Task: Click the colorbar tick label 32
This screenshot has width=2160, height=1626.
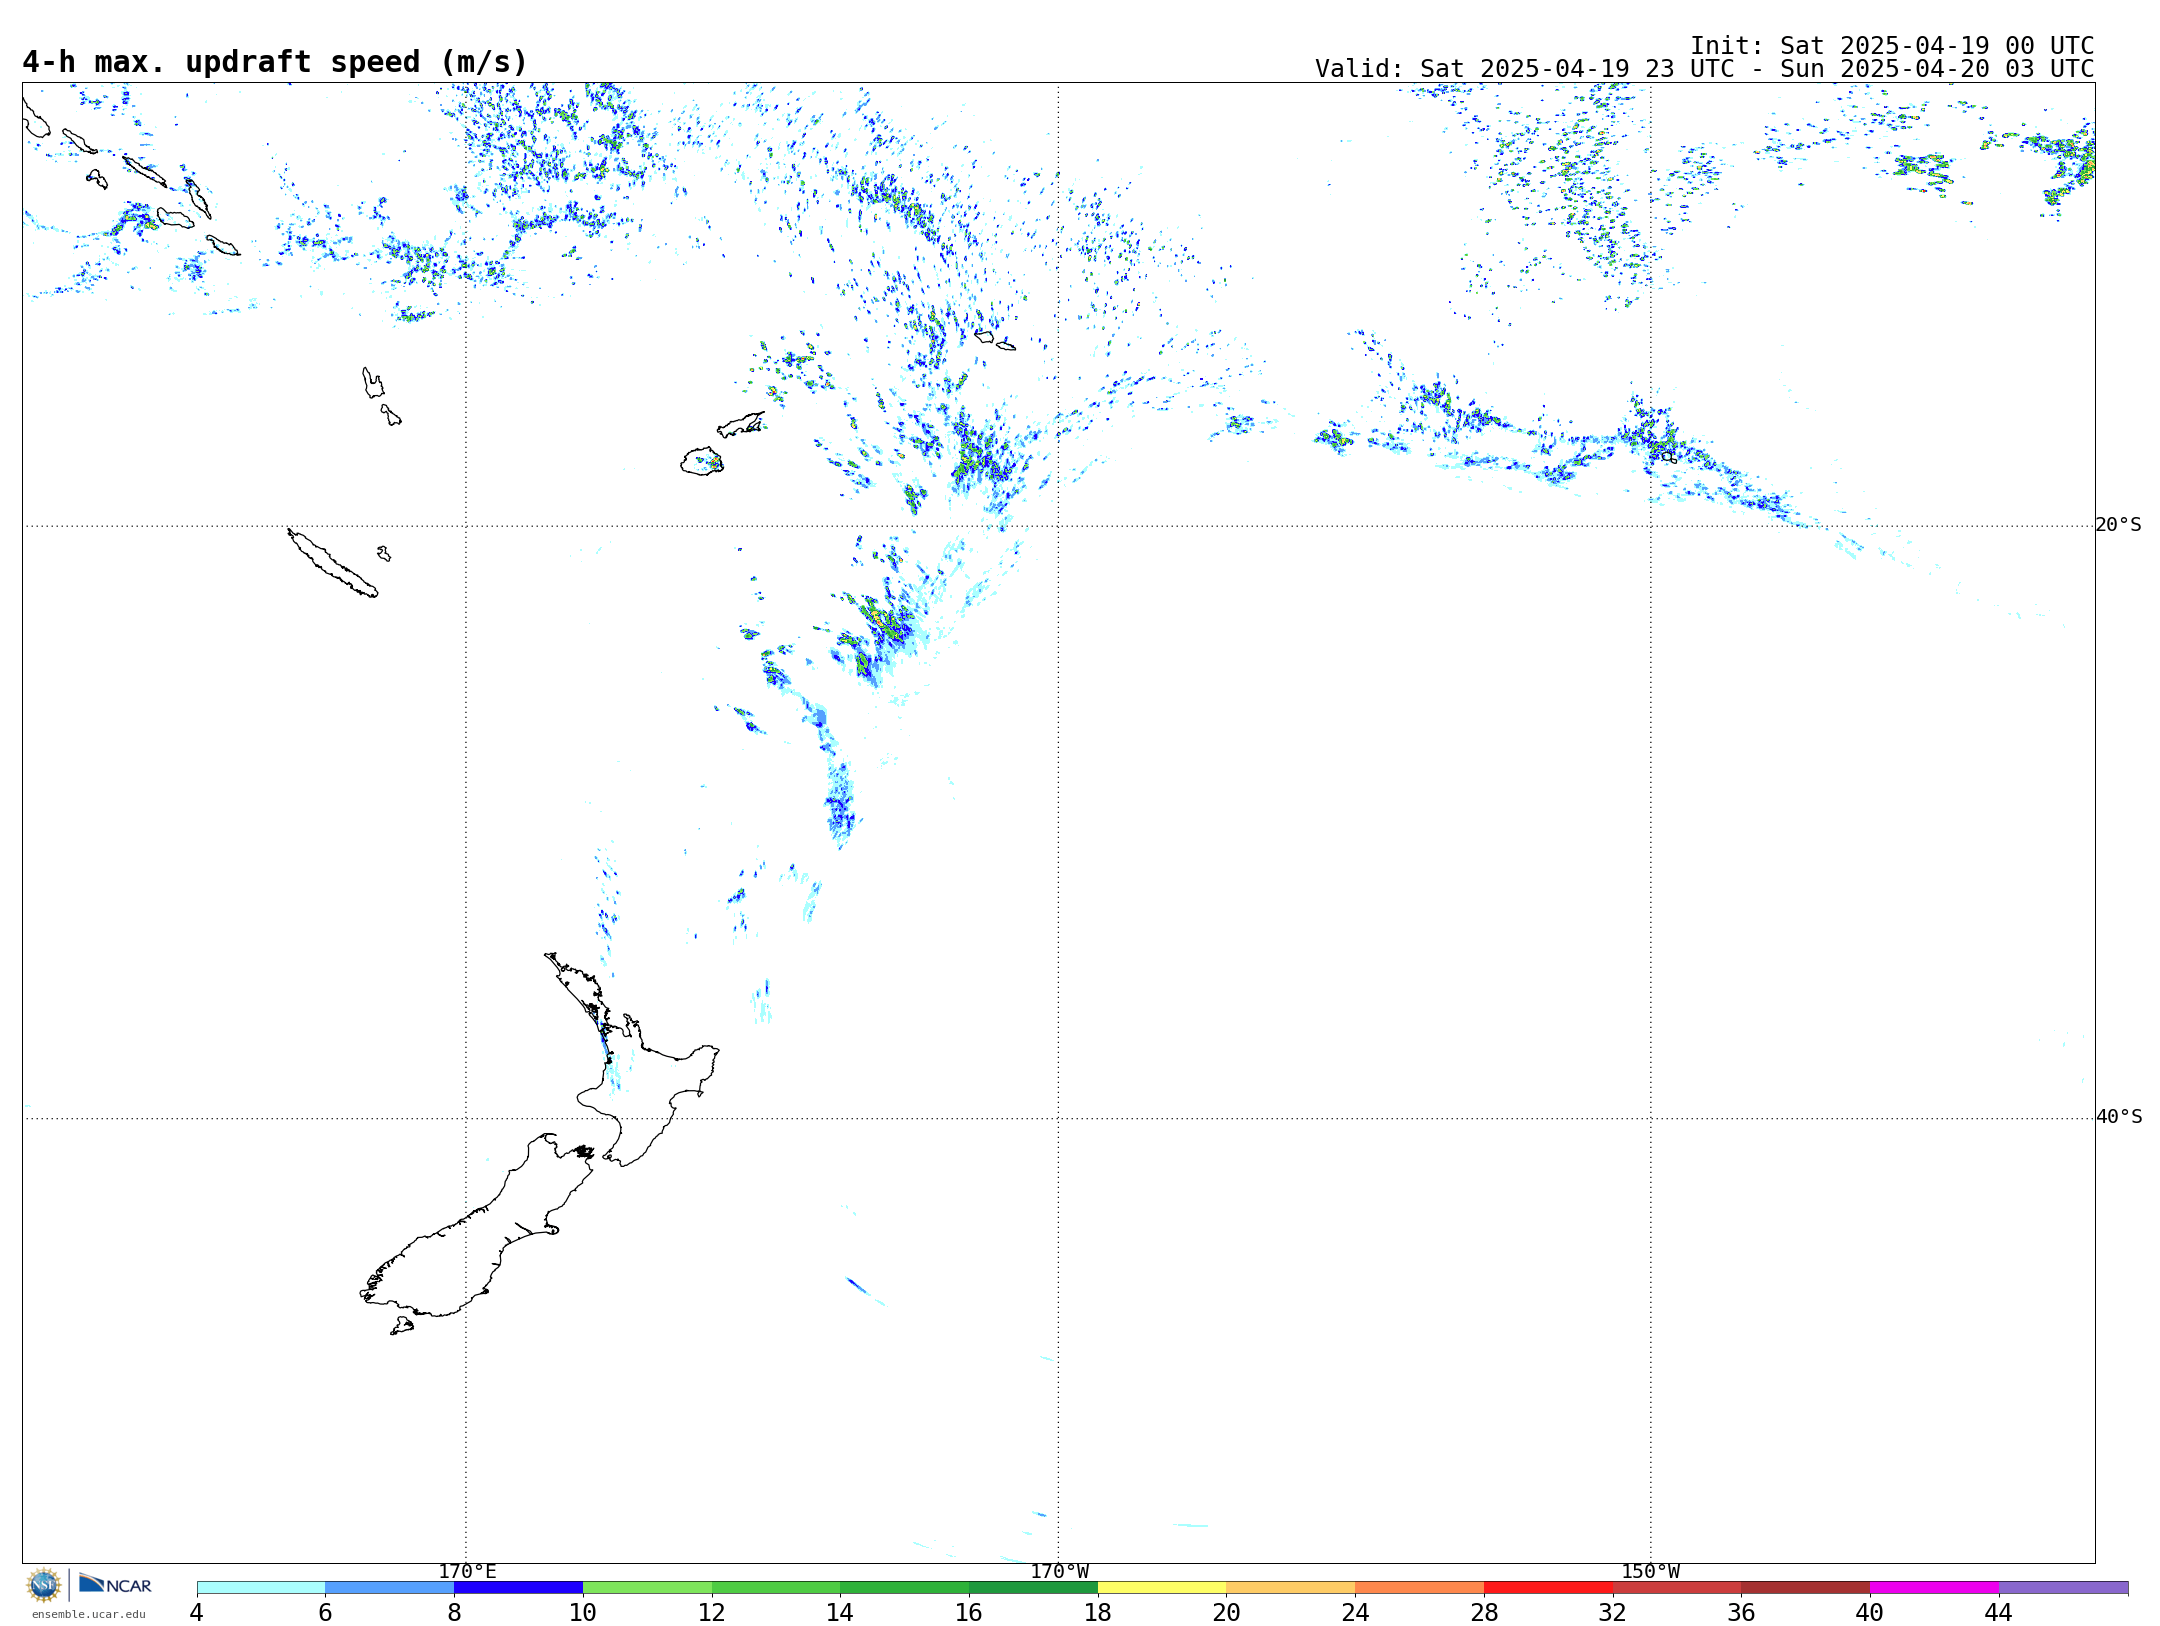Action: coord(1613,1612)
